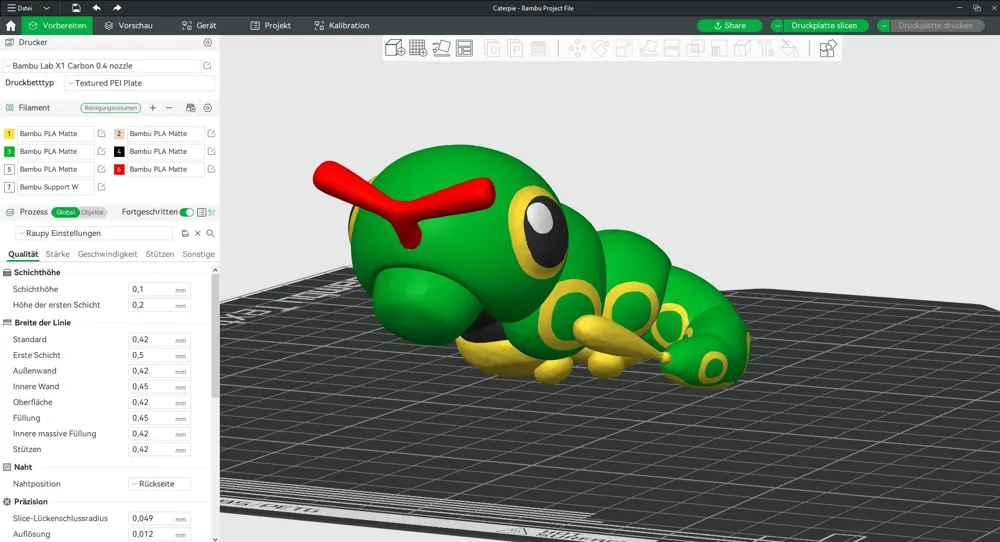Click the Auto orient toolbar icon
1000x542 pixels.
[441, 48]
